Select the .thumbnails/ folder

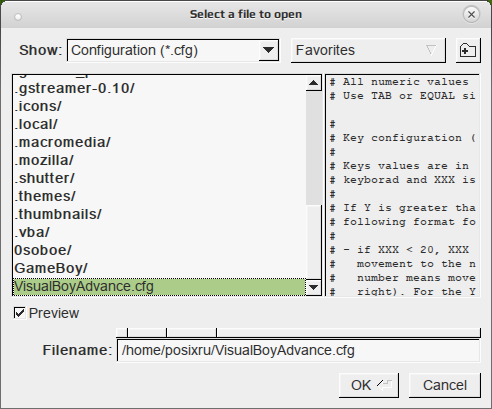point(159,214)
